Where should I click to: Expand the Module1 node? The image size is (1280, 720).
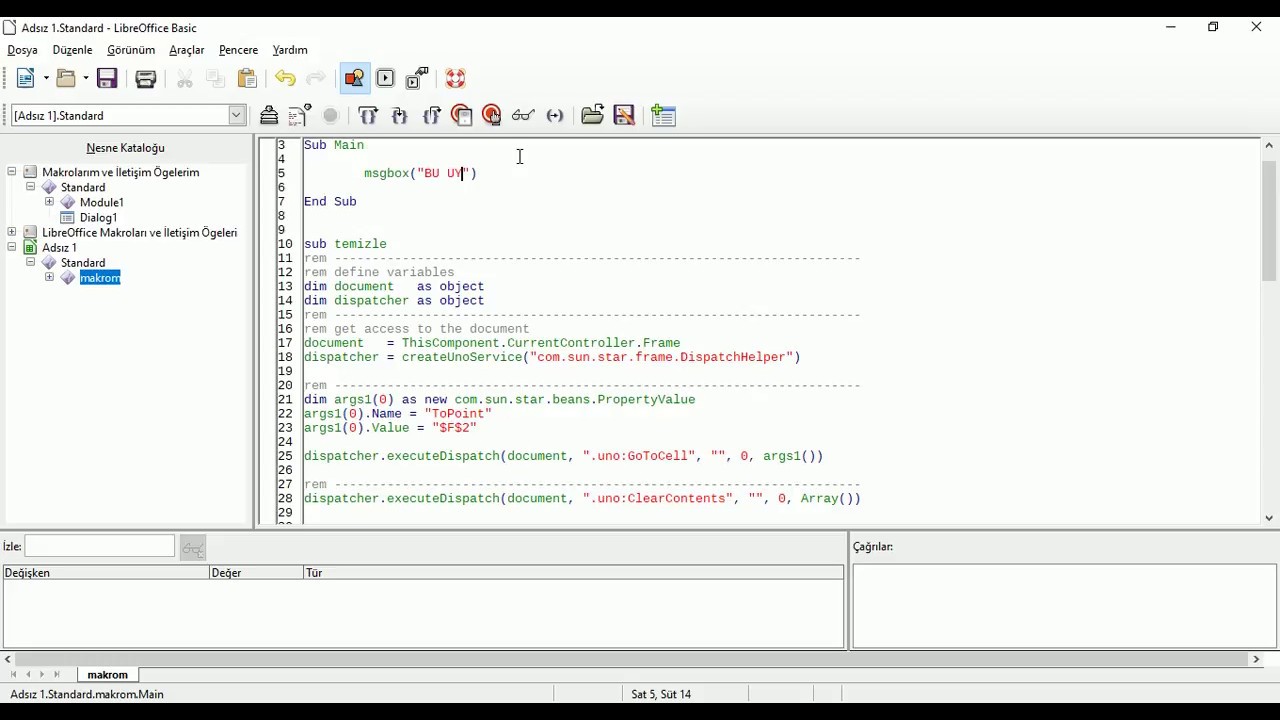click(49, 202)
